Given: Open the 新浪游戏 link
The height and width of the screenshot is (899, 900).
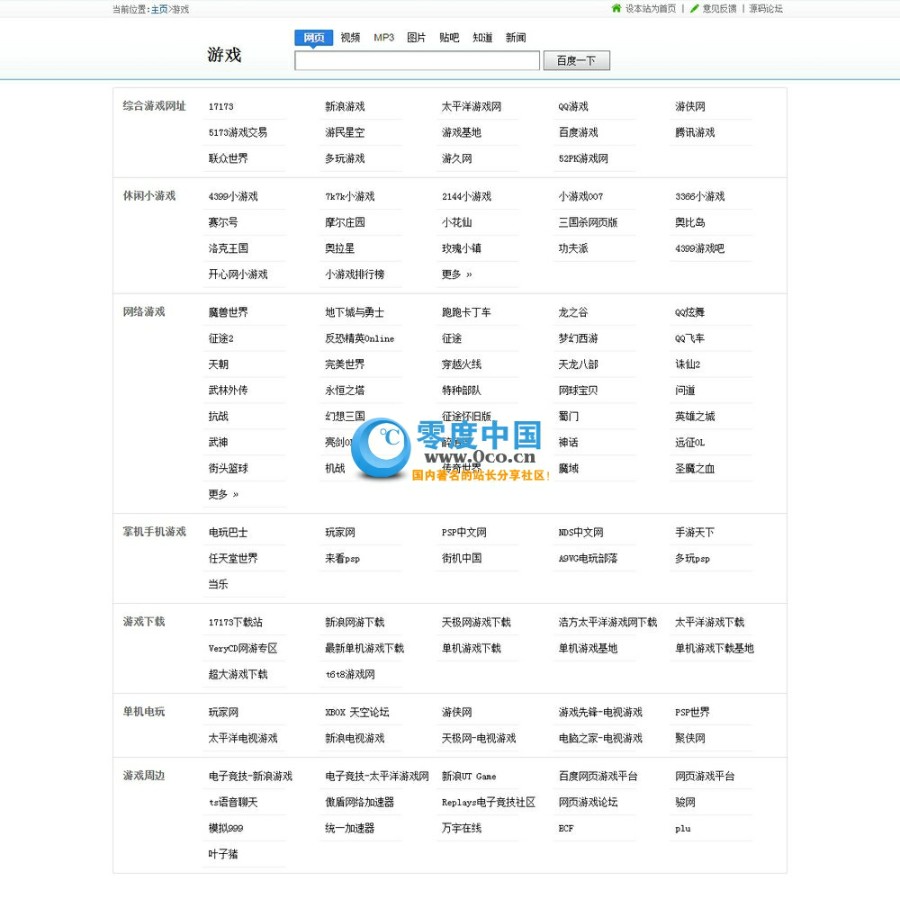Looking at the screenshot, I should (345, 107).
